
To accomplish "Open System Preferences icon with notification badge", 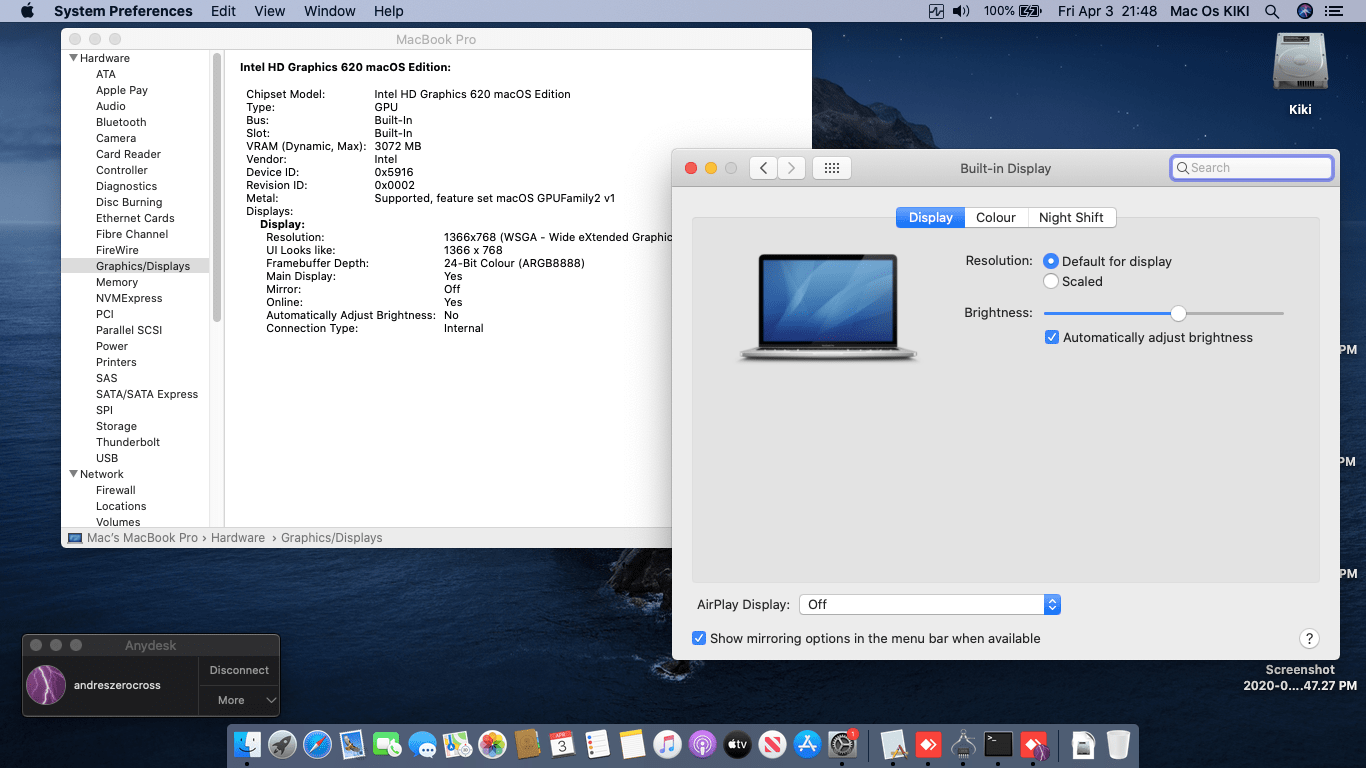I will tap(843, 745).
